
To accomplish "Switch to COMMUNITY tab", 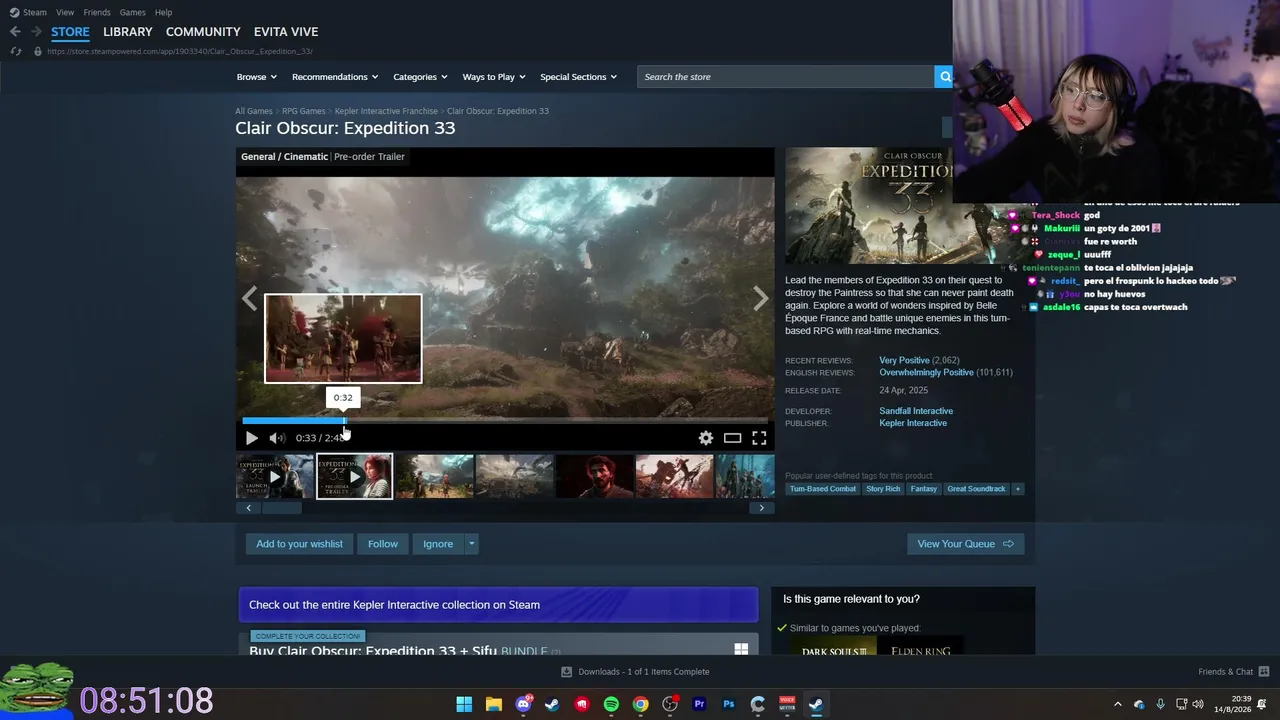I will 203,32.
